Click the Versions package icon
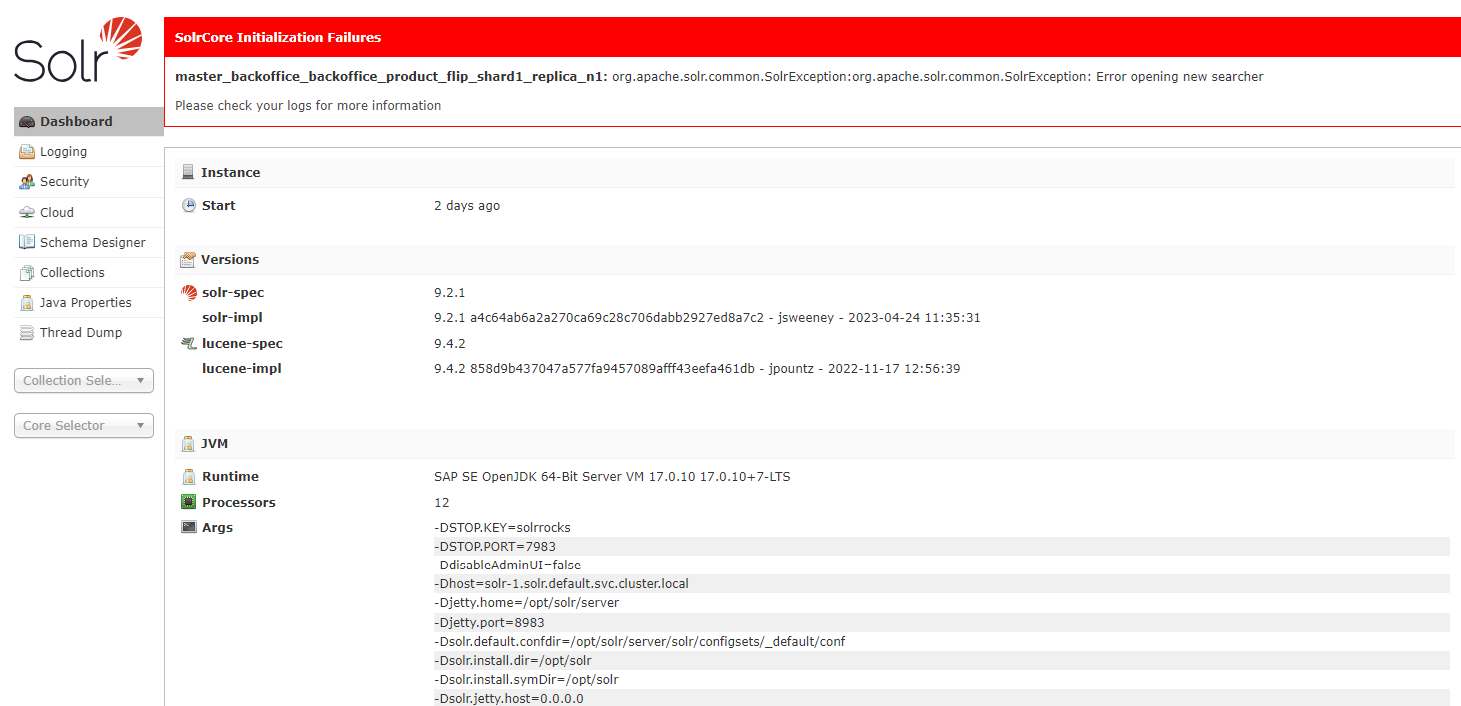The height and width of the screenshot is (706, 1461). (x=188, y=259)
